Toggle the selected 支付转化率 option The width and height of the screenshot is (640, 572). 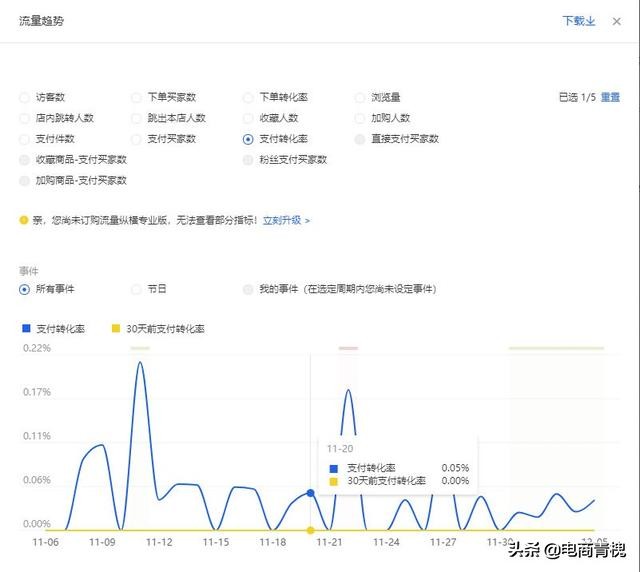[x=248, y=139]
